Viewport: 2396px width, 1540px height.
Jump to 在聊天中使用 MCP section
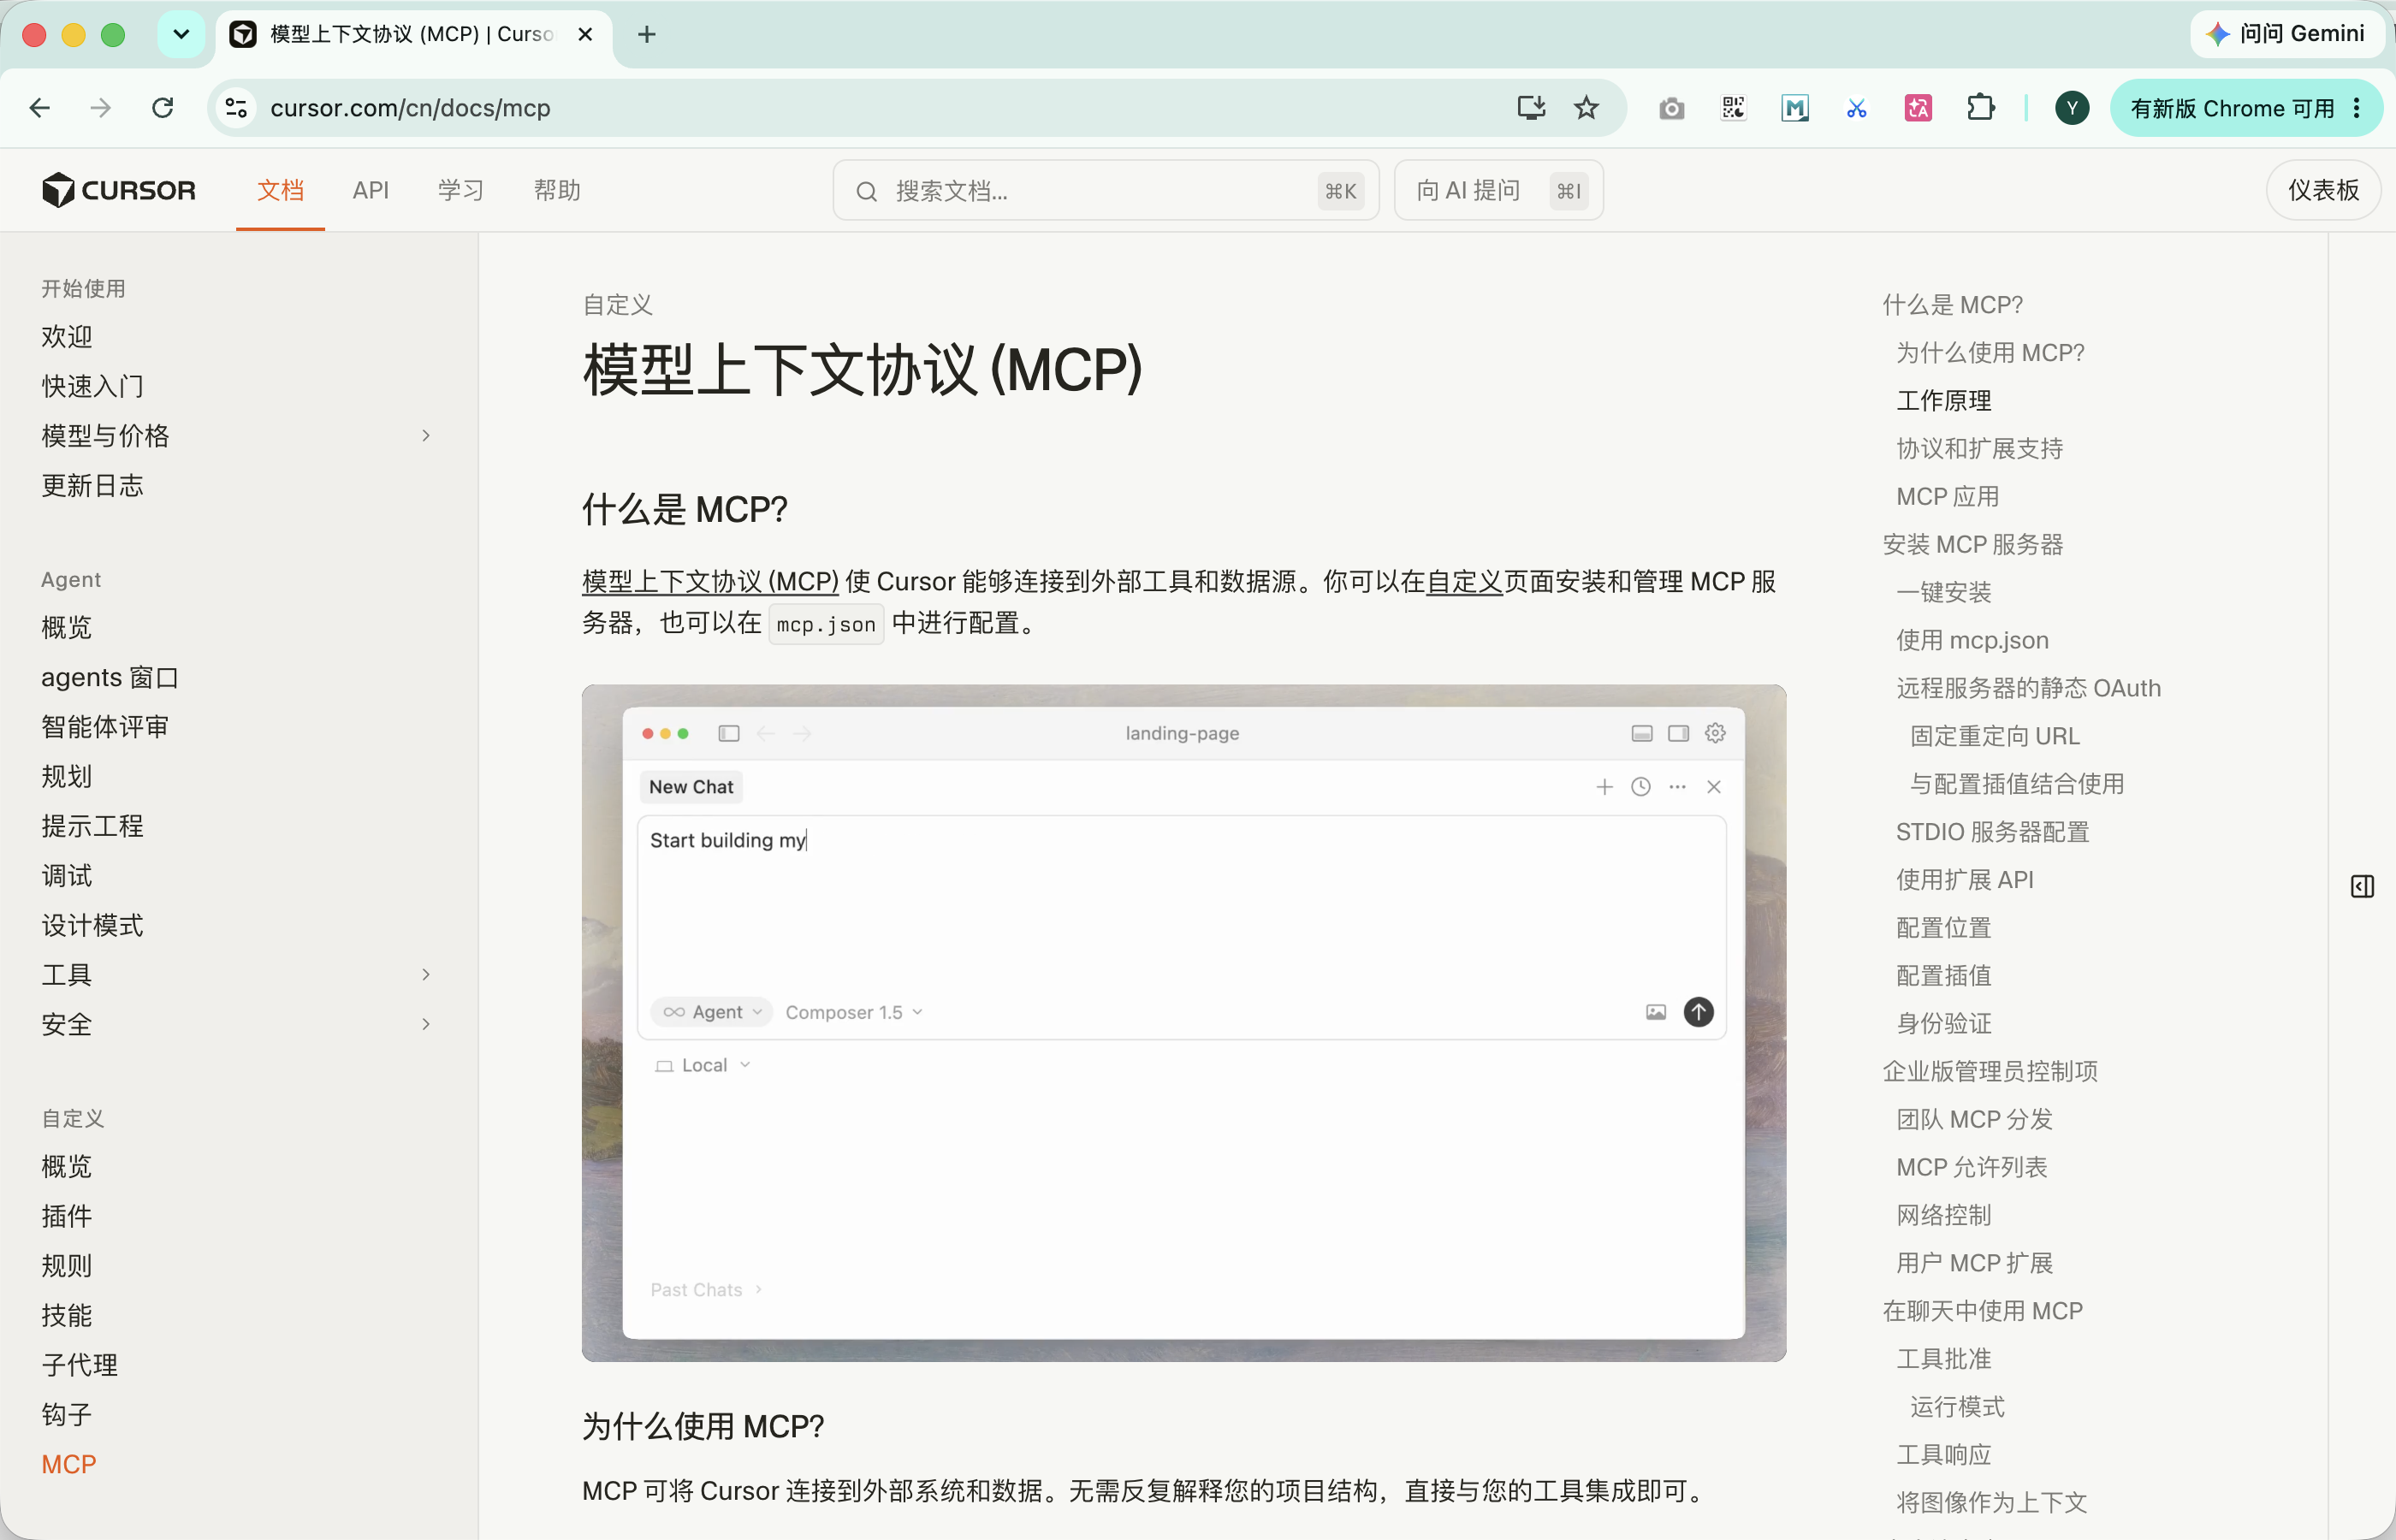click(x=1982, y=1311)
